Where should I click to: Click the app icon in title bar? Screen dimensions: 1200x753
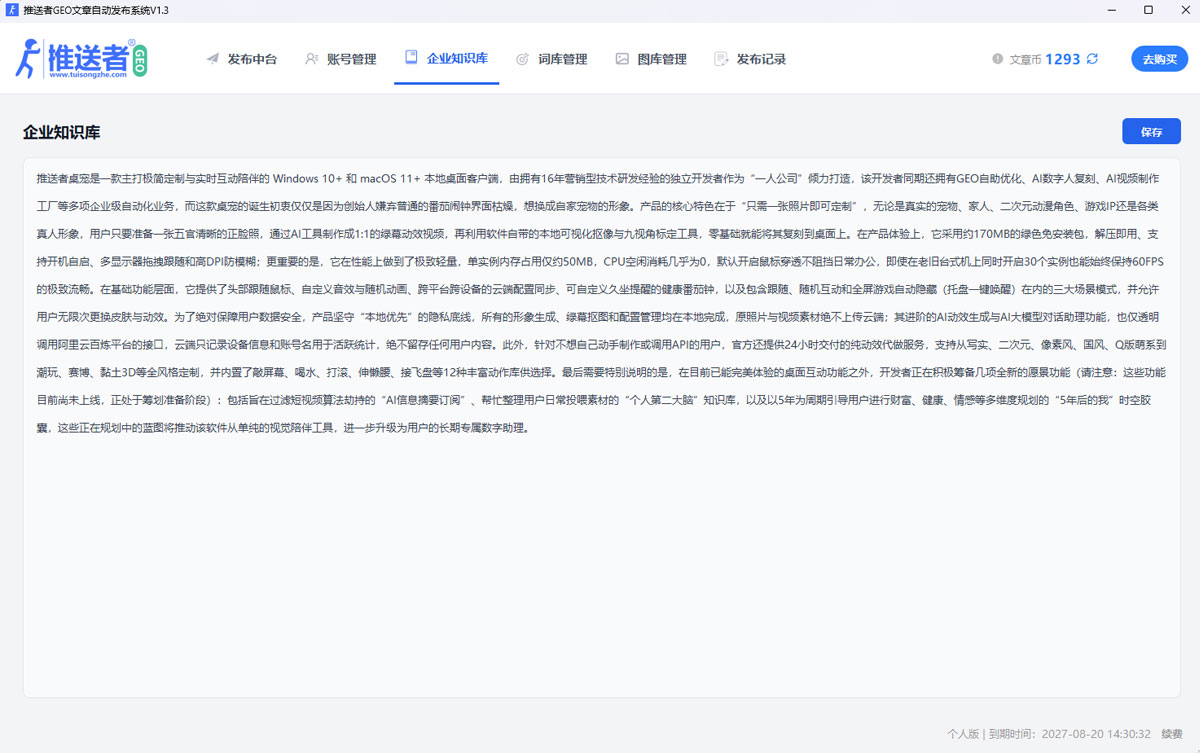point(11,9)
